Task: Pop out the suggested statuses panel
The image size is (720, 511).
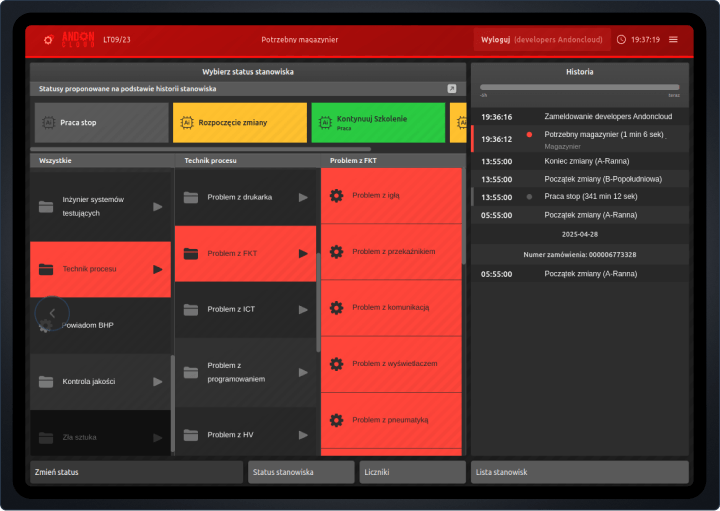Action: pos(451,89)
